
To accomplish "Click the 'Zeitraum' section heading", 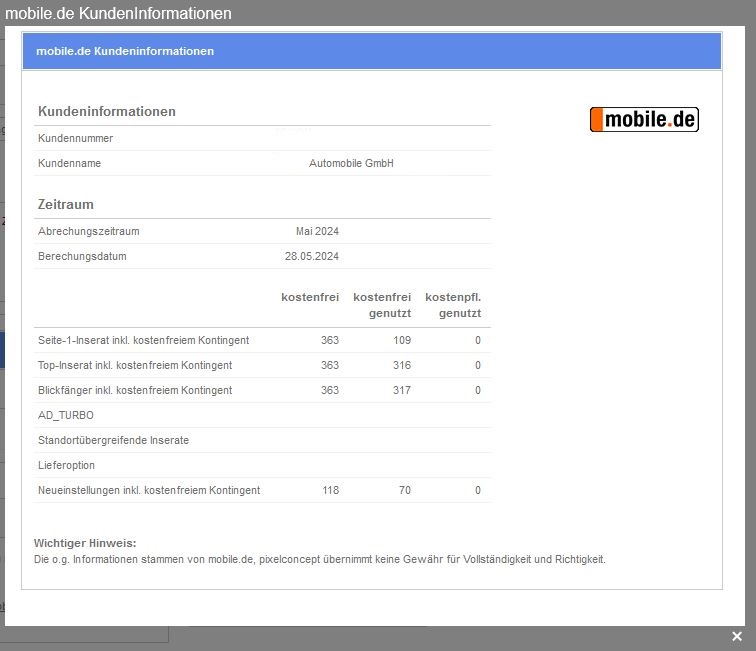I will 66,204.
